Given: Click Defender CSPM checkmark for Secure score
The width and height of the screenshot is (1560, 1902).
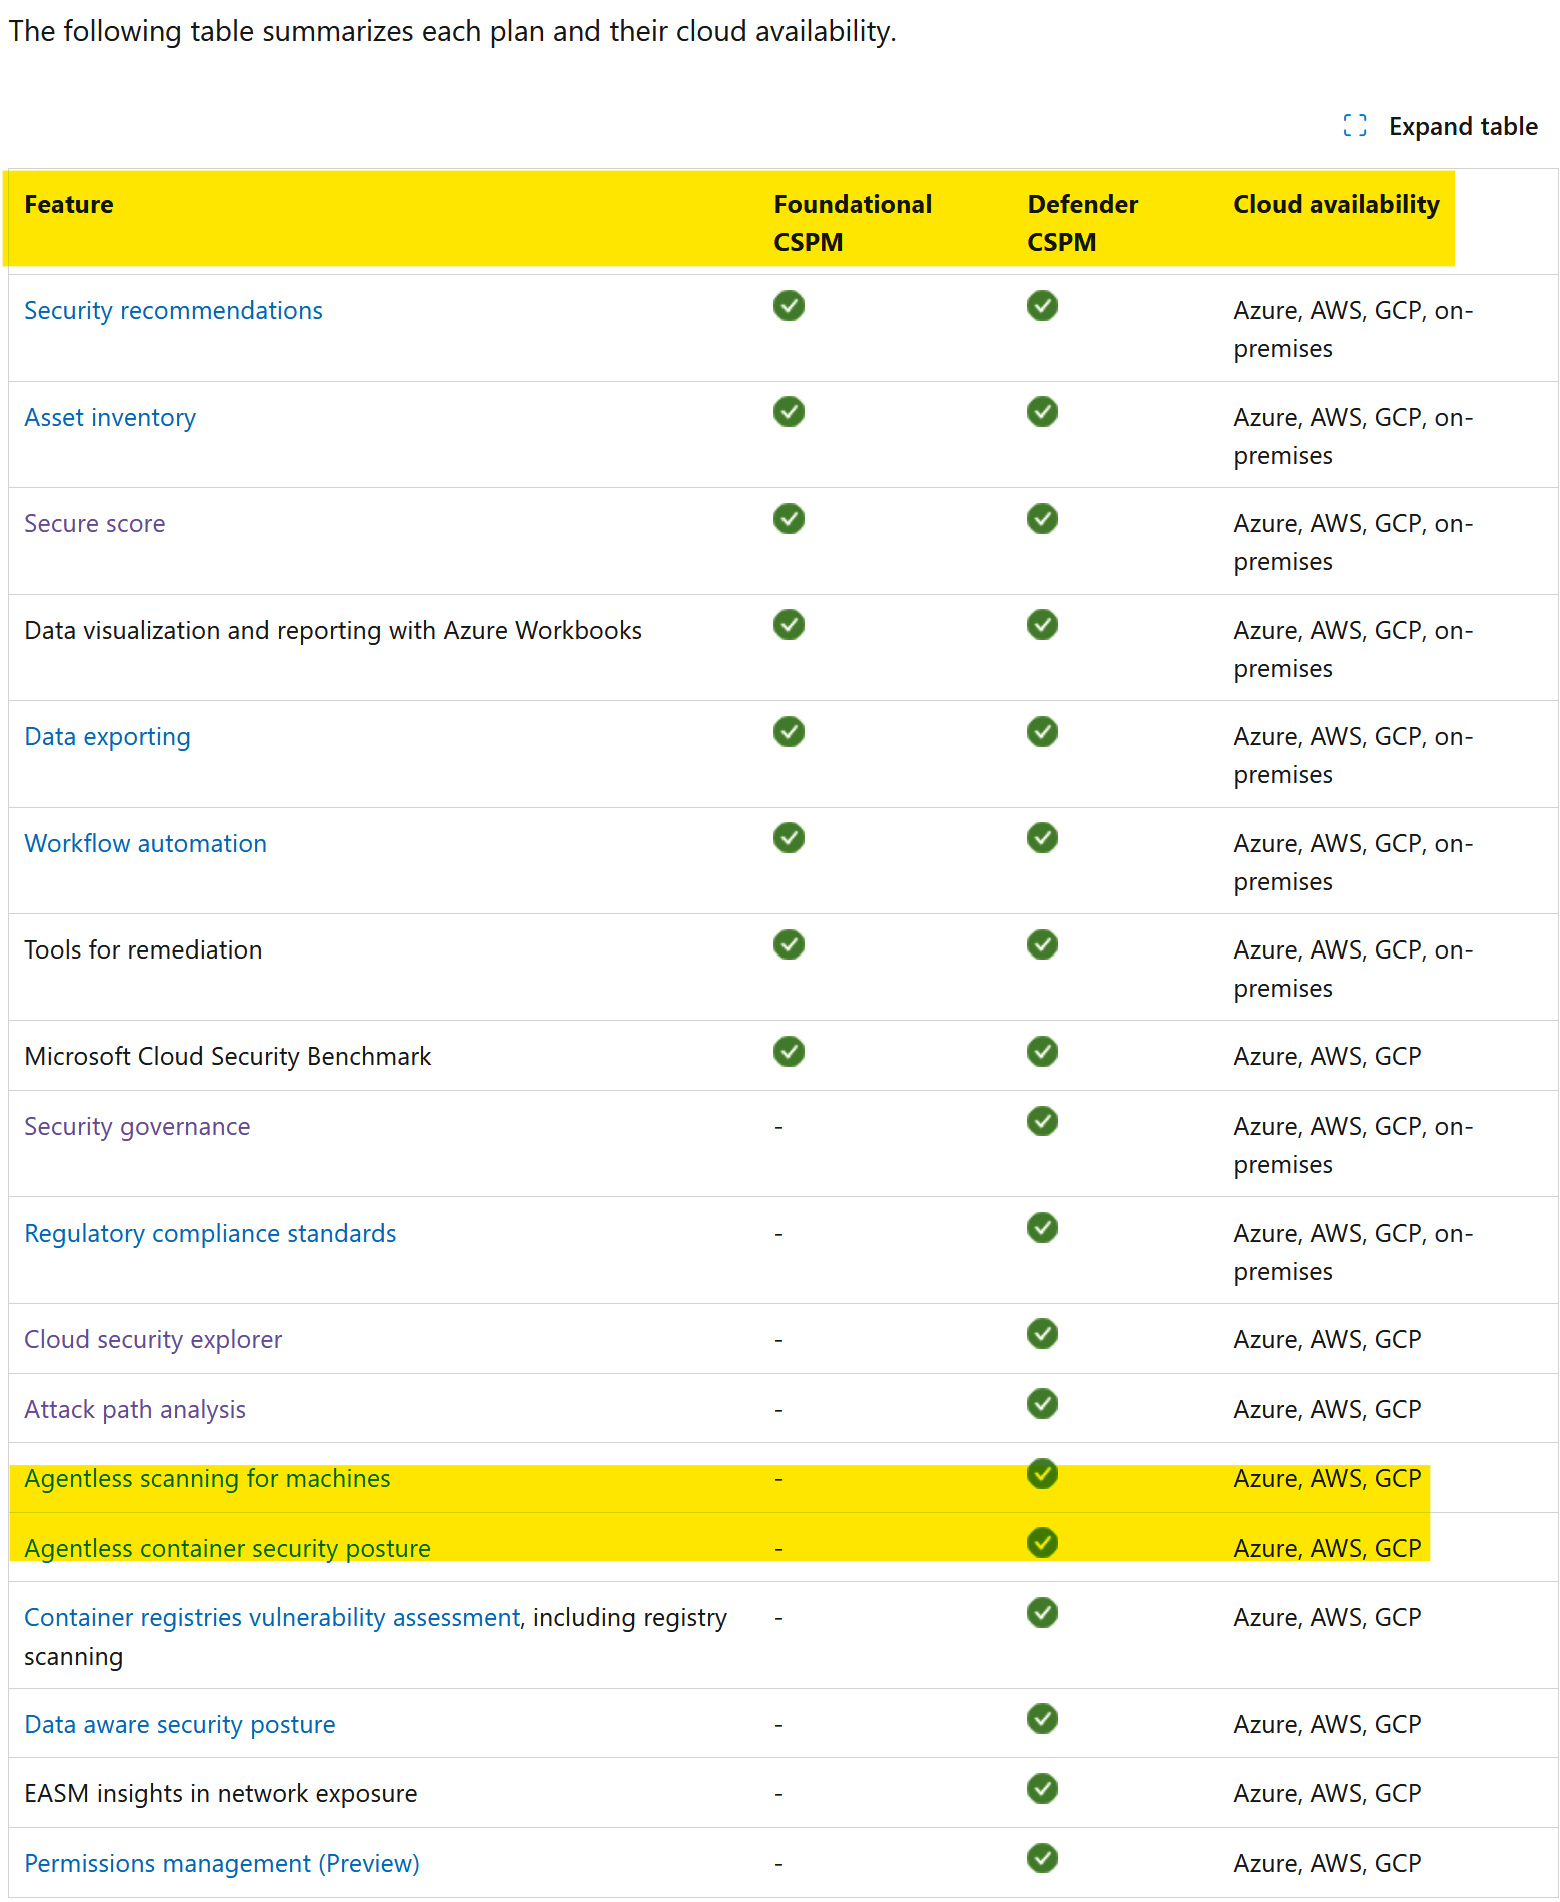Looking at the screenshot, I should pos(1042,519).
